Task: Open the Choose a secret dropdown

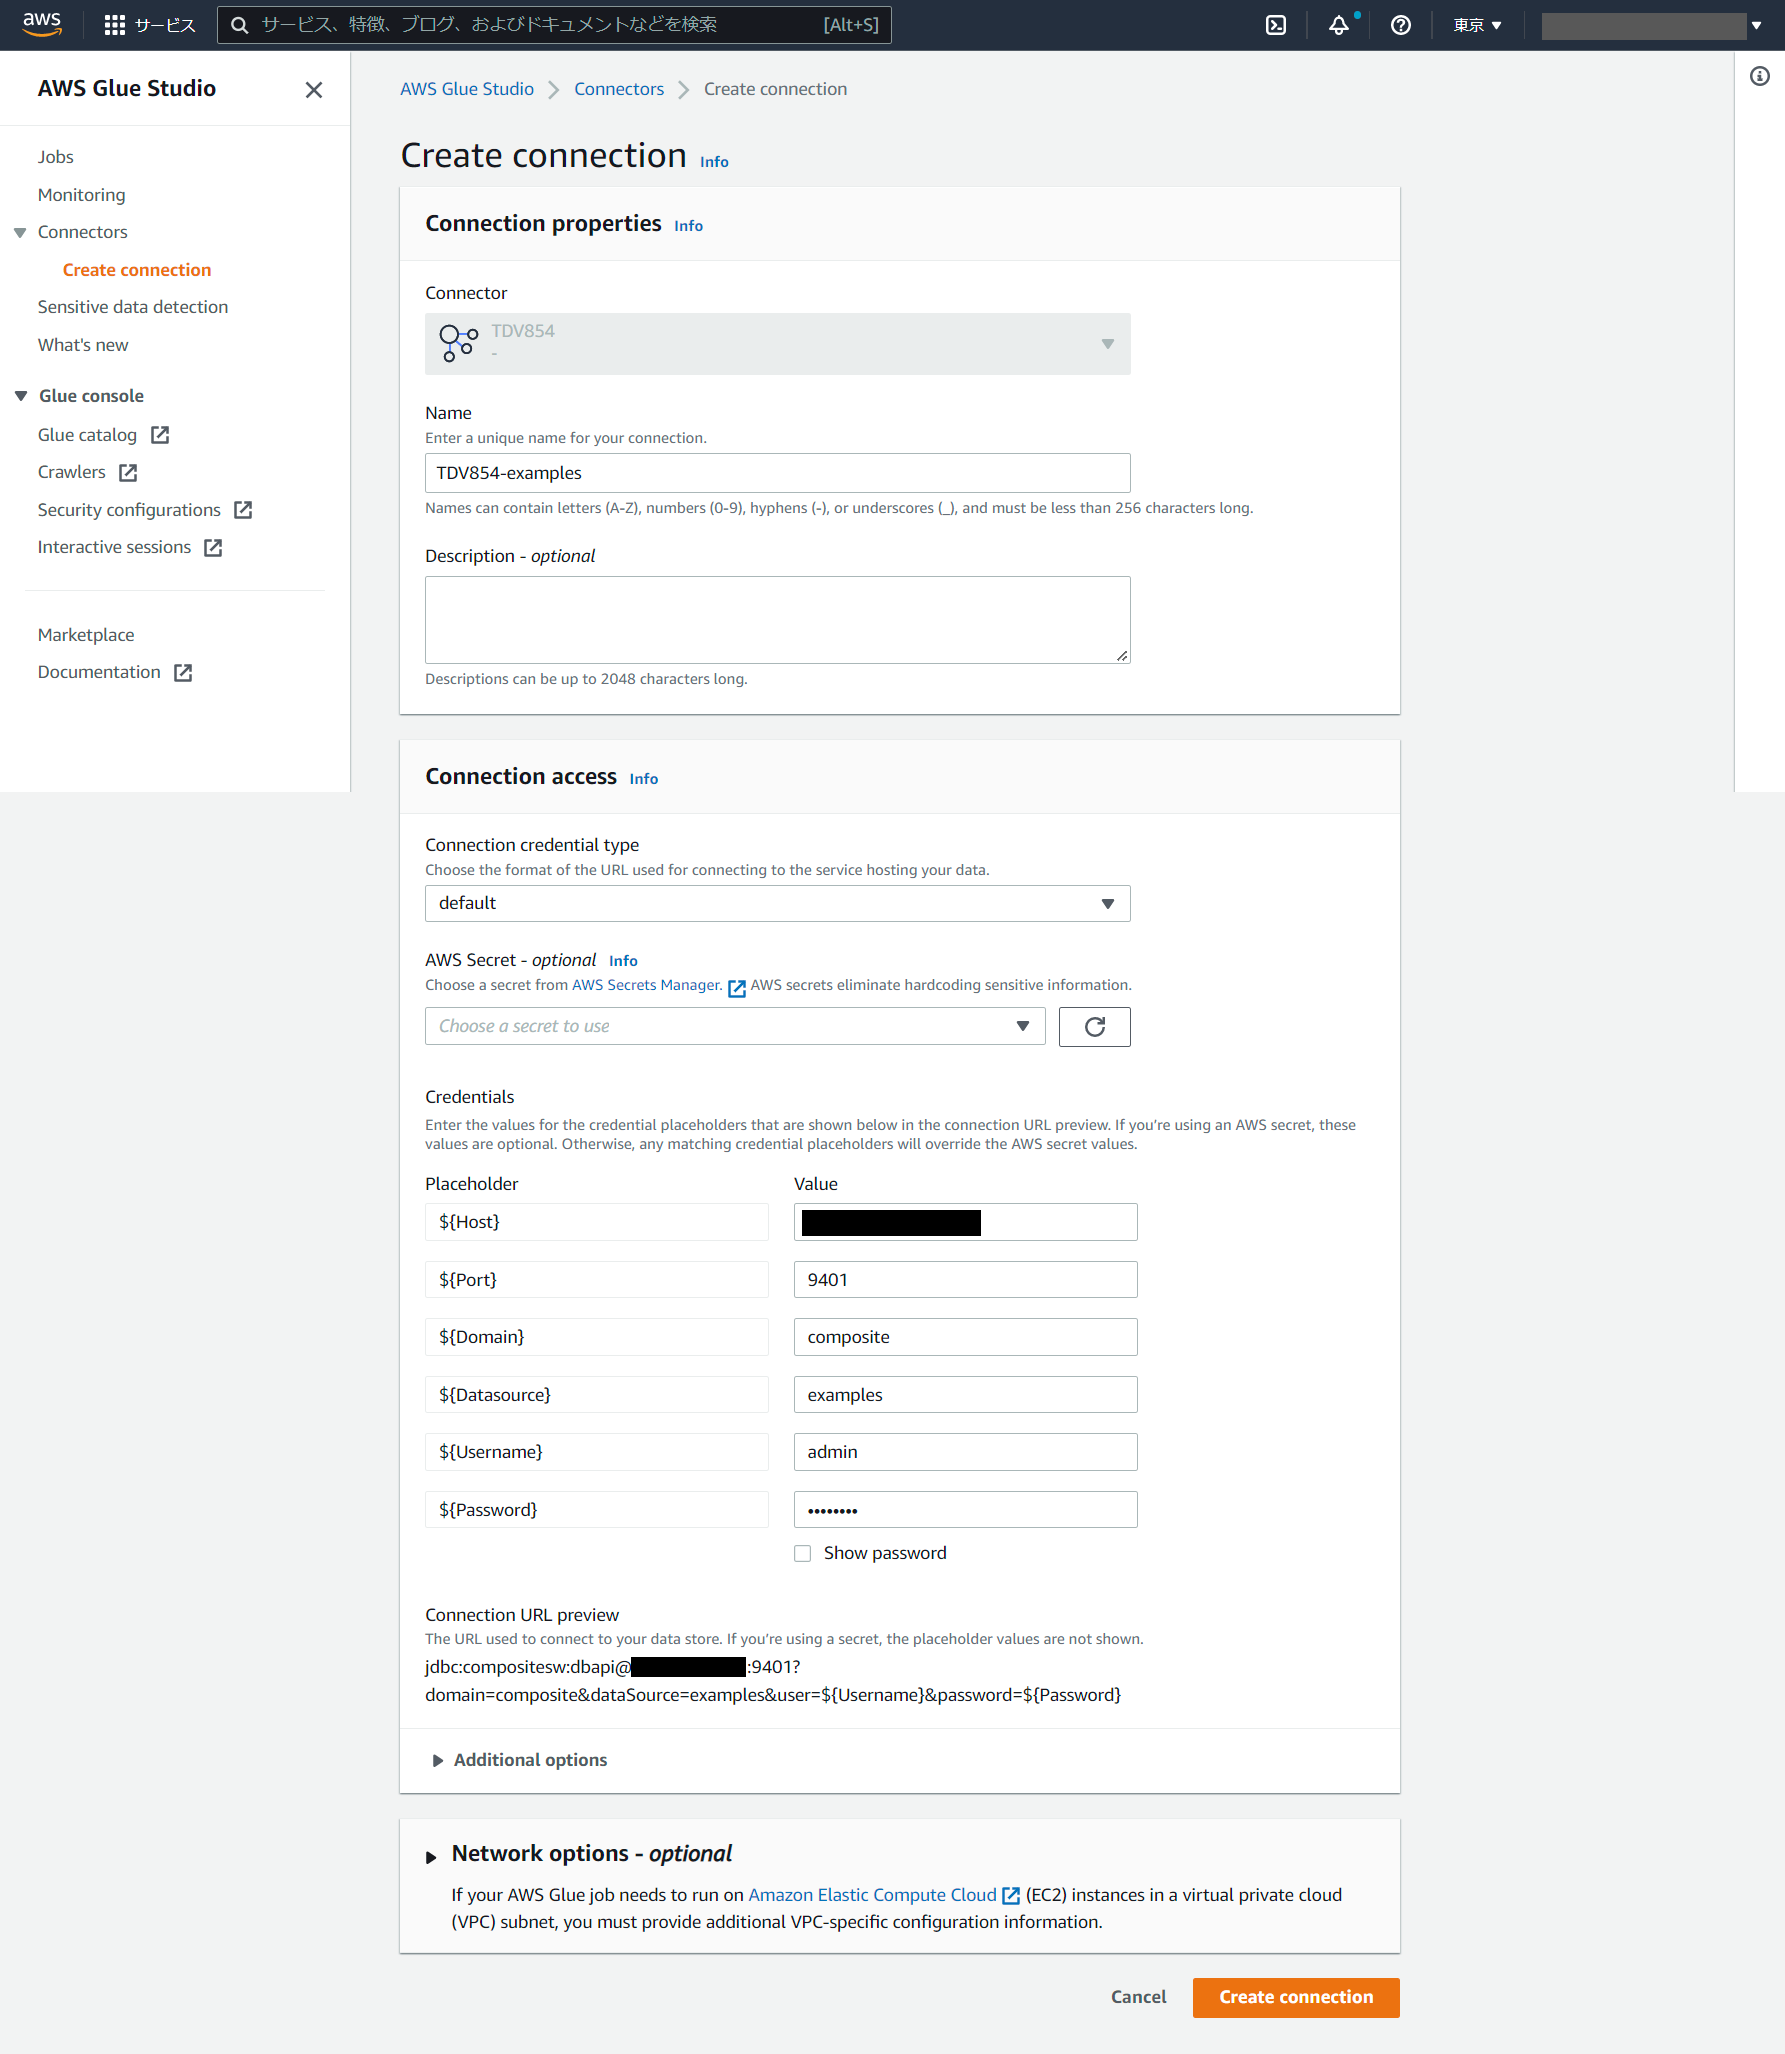Action: (x=735, y=1026)
